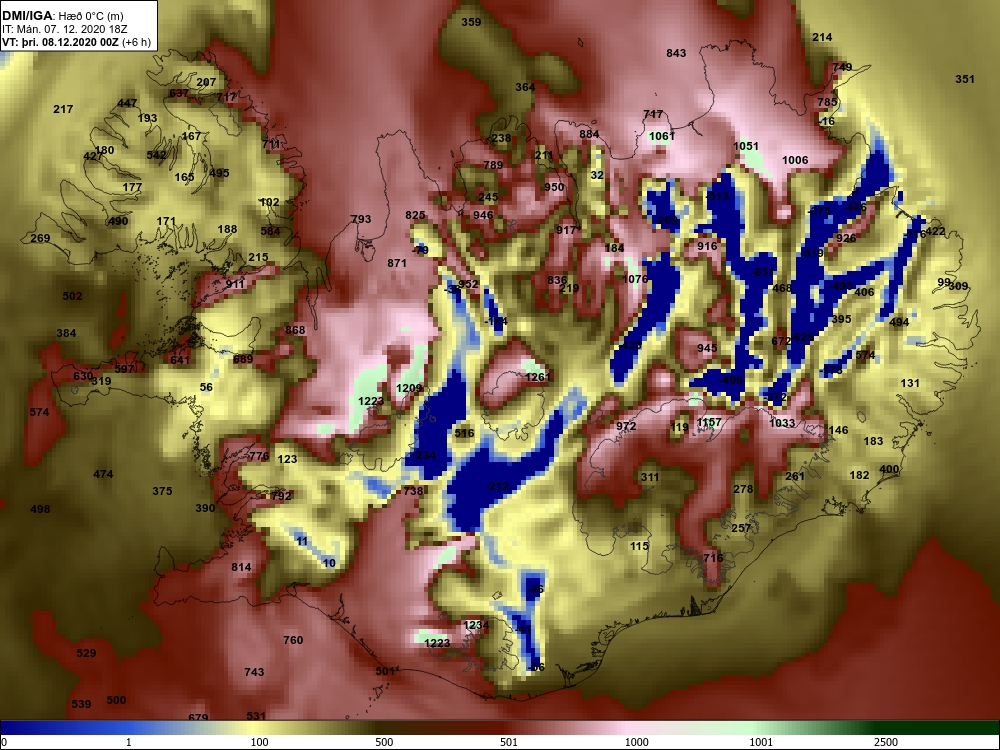Click the map value '972'

click(626, 426)
